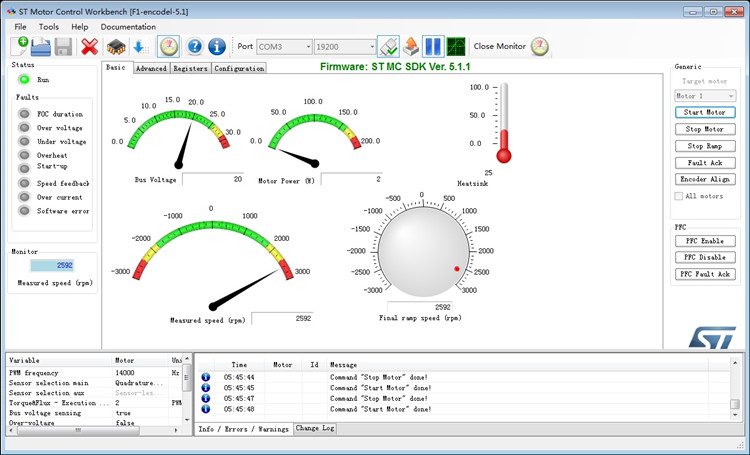Open the chip generation icon
The height and width of the screenshot is (455, 750).
coord(116,47)
